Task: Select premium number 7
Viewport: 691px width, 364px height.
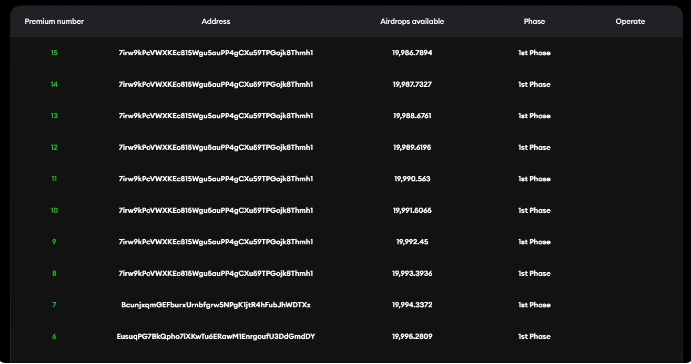Action: [54, 305]
